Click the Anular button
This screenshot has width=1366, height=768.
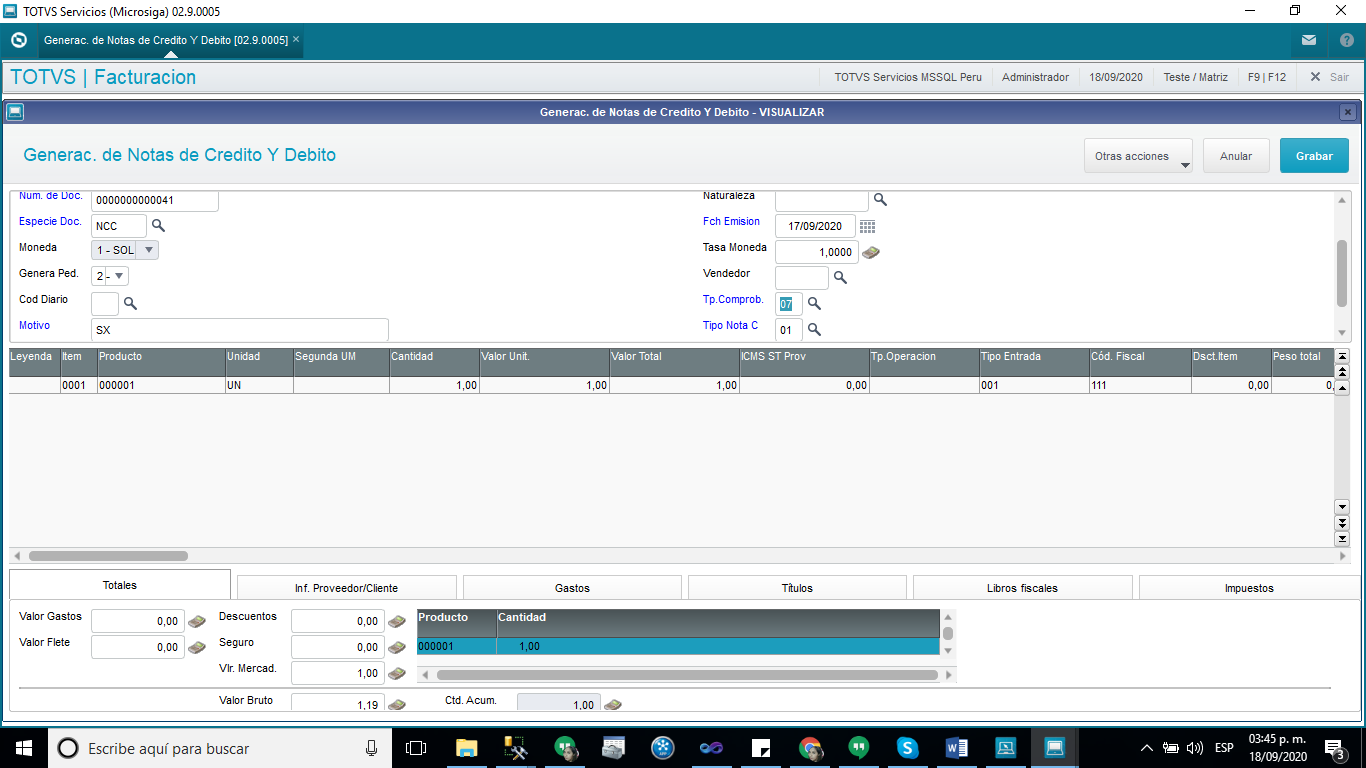tap(1236, 156)
